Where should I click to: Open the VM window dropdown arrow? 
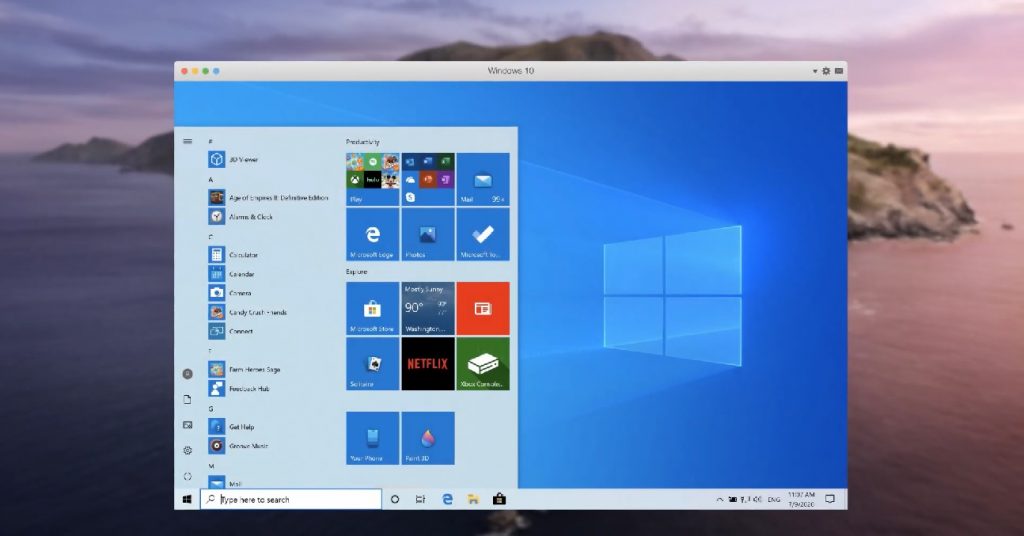click(815, 71)
